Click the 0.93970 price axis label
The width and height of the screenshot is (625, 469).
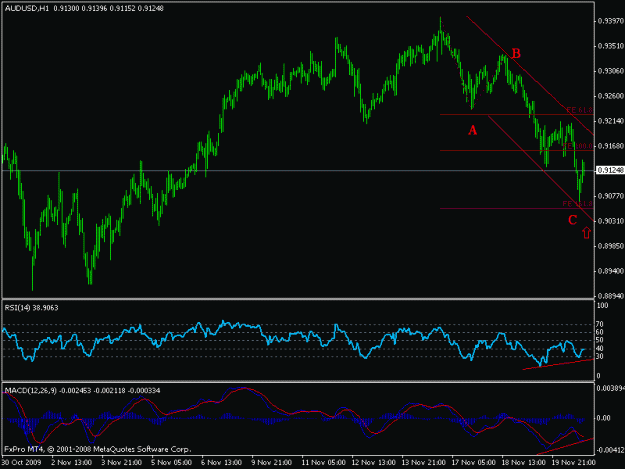(x=611, y=21)
